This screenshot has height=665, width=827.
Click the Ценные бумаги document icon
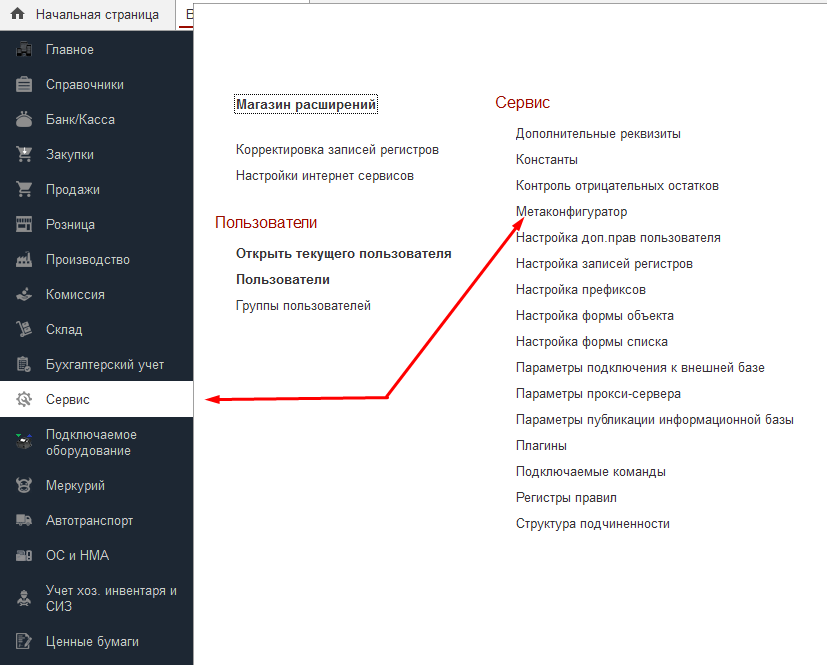click(24, 641)
